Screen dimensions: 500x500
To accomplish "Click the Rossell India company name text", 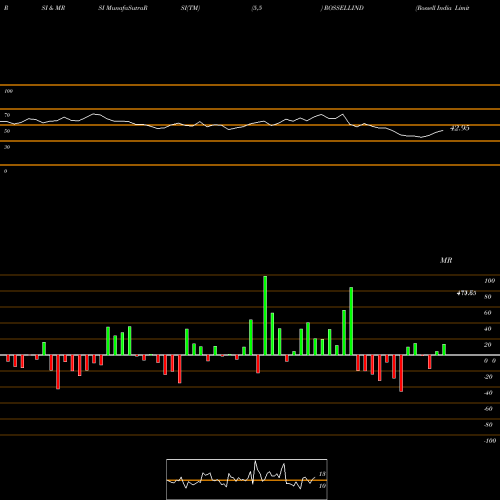I will 443,8.
